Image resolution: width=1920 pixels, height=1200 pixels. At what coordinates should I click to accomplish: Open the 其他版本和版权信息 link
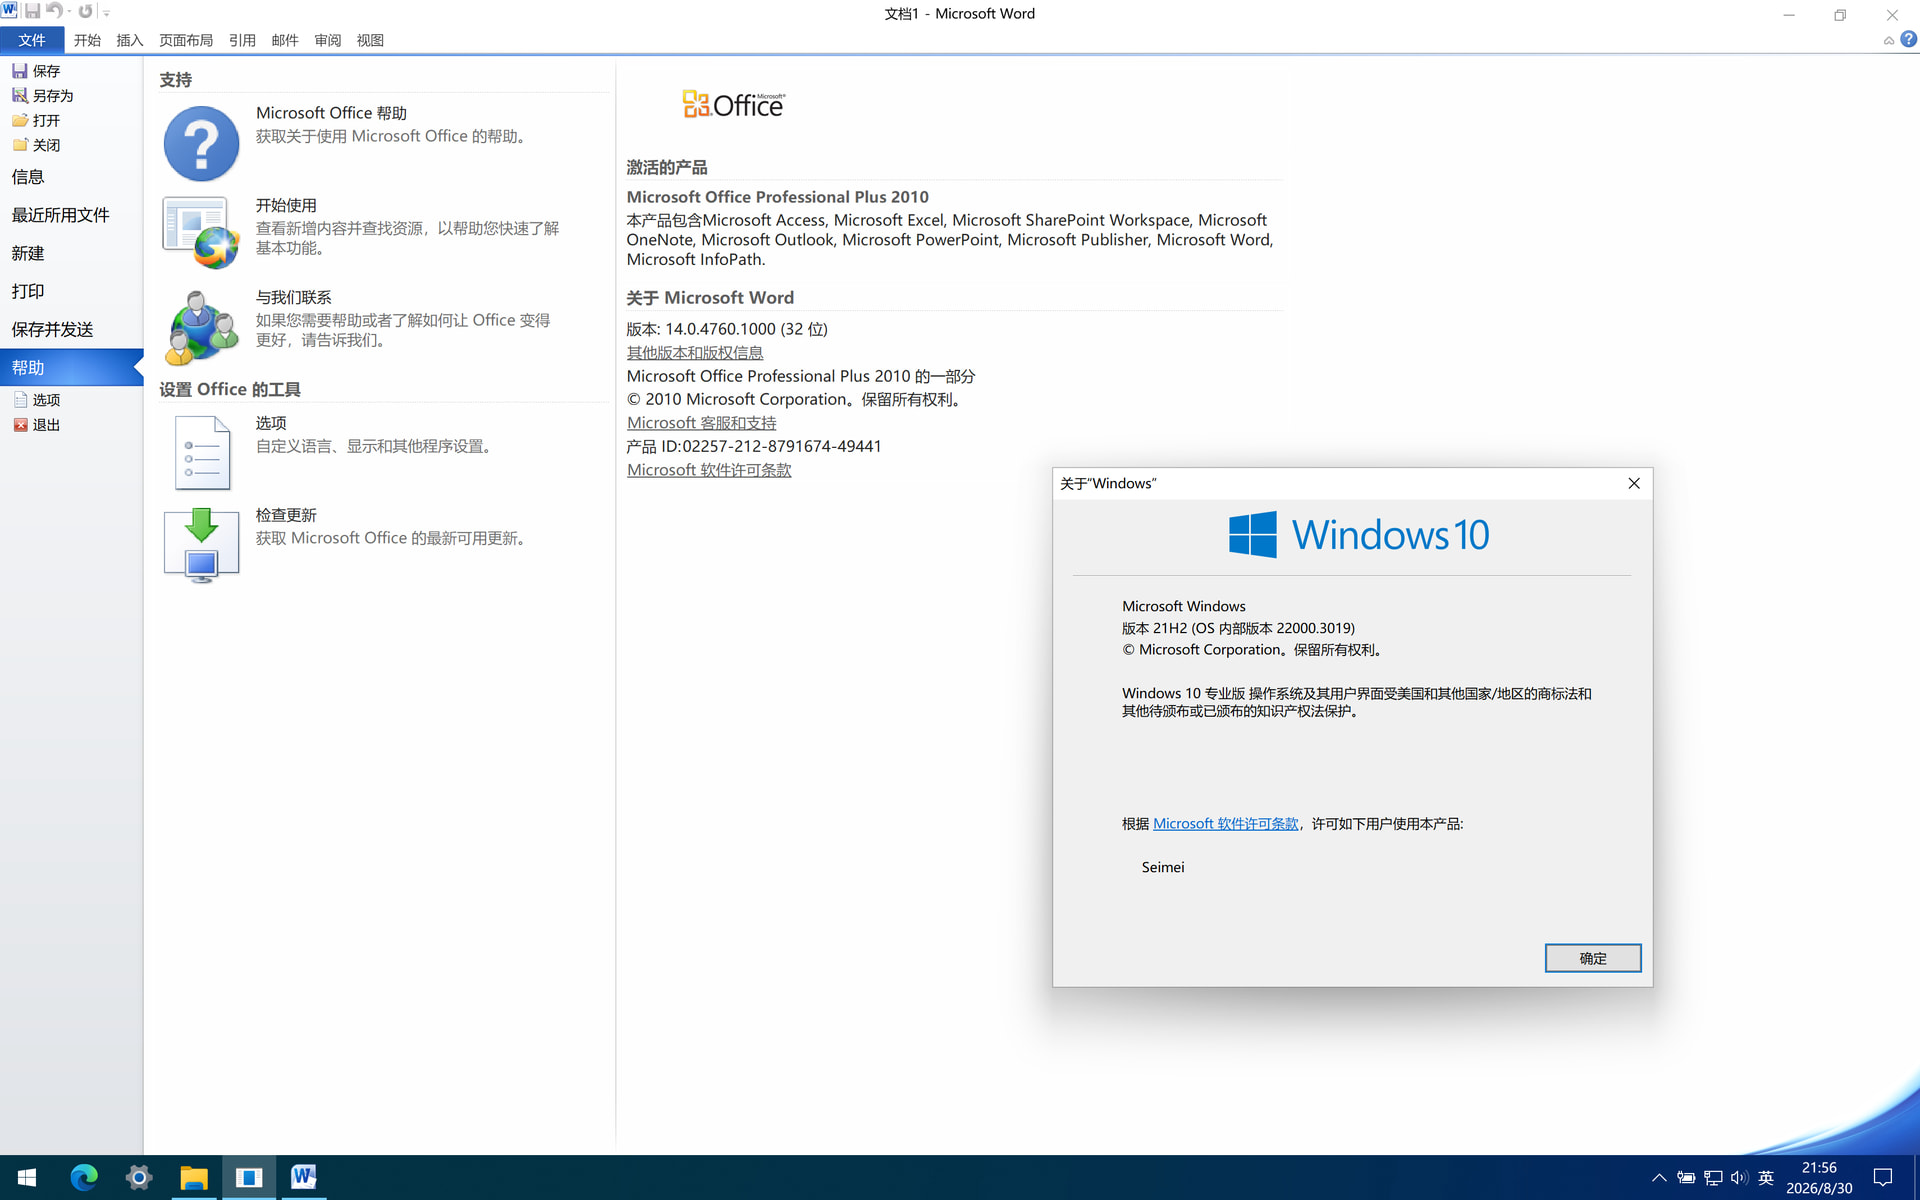coord(695,353)
